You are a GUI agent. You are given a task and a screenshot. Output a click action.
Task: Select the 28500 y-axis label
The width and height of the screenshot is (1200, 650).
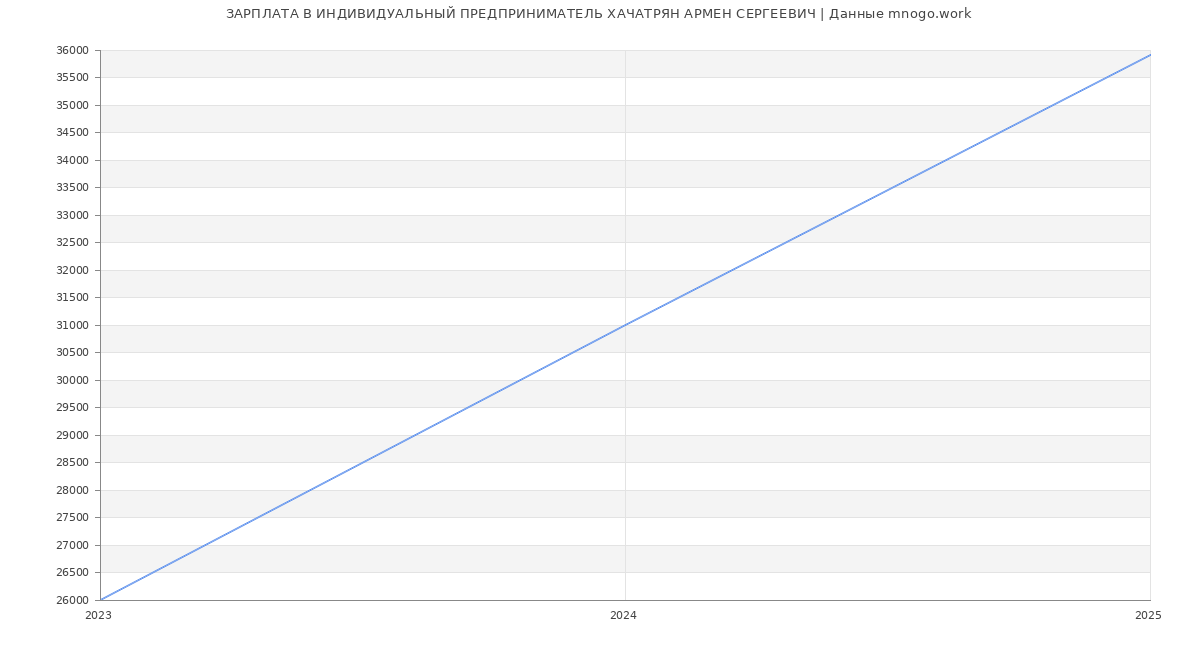72,463
